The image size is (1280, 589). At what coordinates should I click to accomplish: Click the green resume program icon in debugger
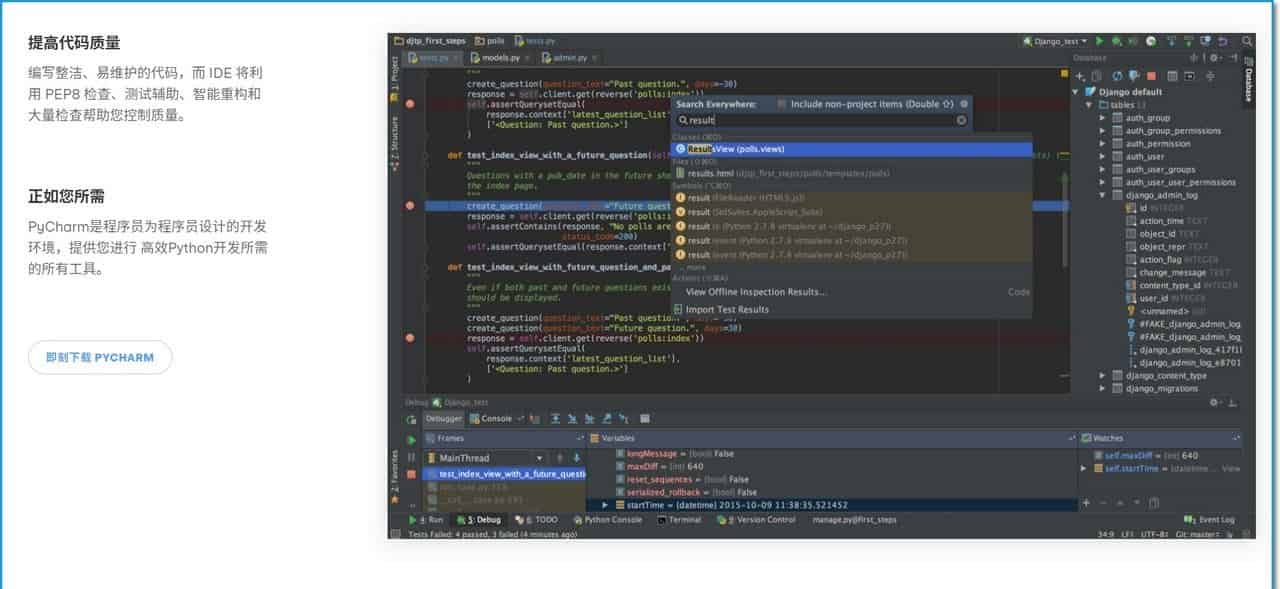[411, 440]
